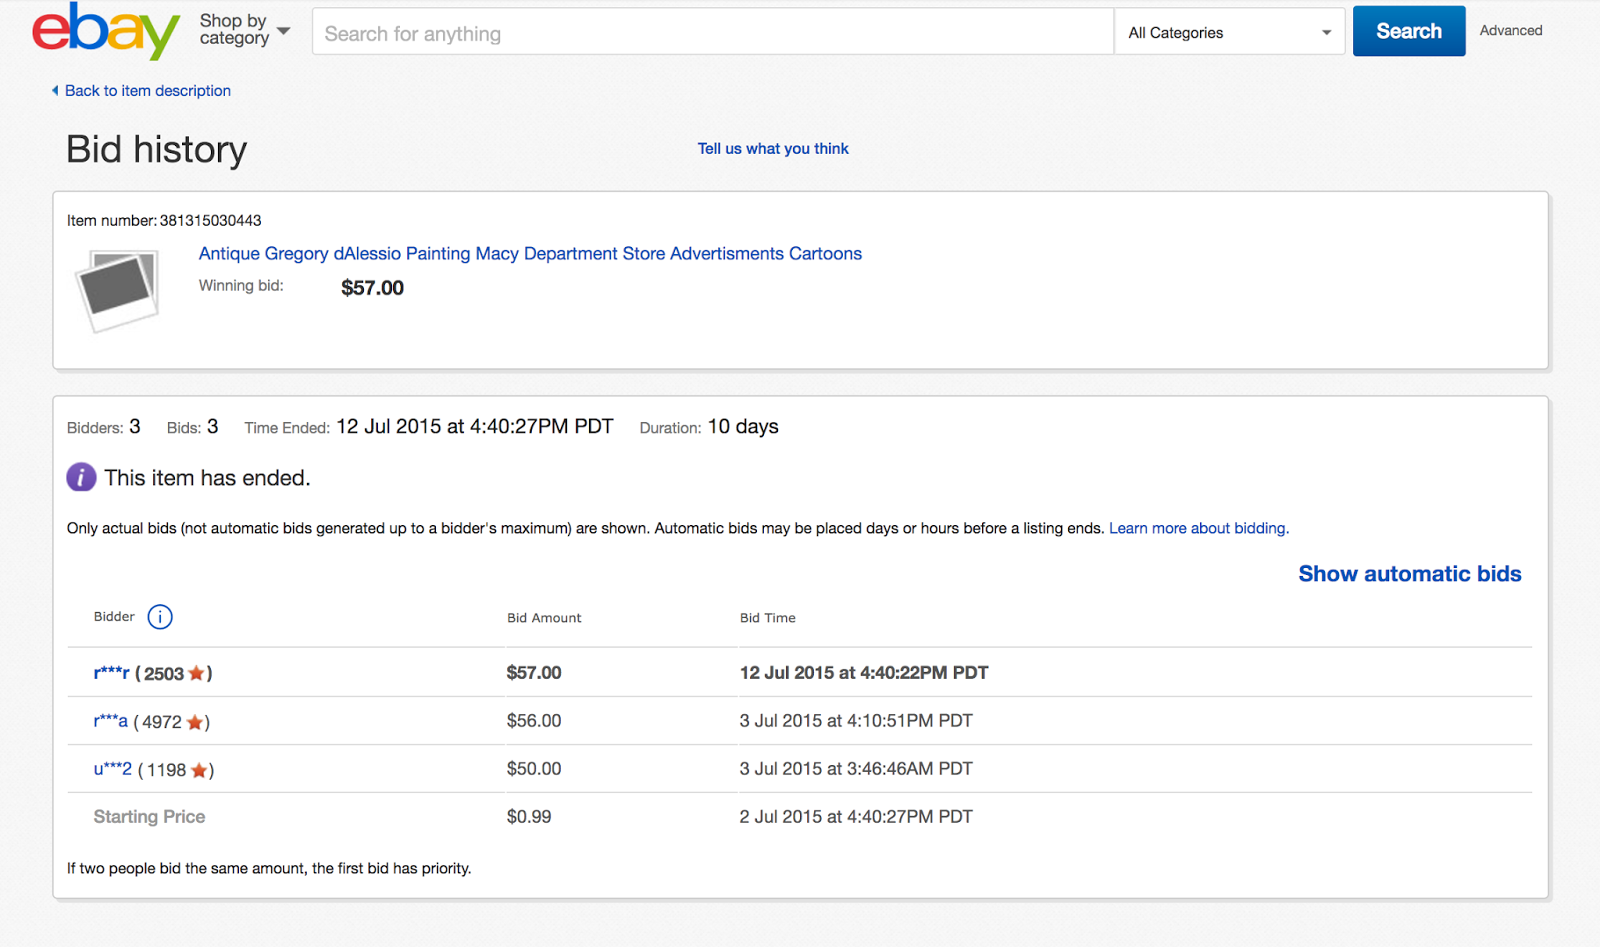Click the Bid history heading
Viewport: 1600px width, 947px height.
[x=156, y=150]
